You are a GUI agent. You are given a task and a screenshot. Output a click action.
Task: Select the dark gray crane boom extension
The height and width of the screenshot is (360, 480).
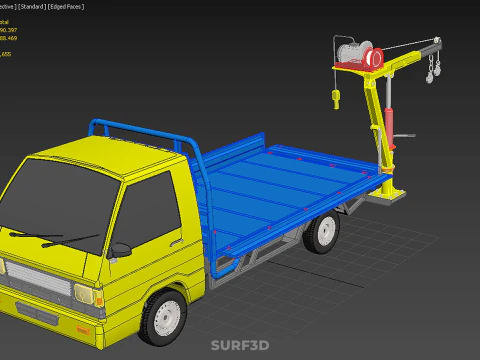click(431, 48)
